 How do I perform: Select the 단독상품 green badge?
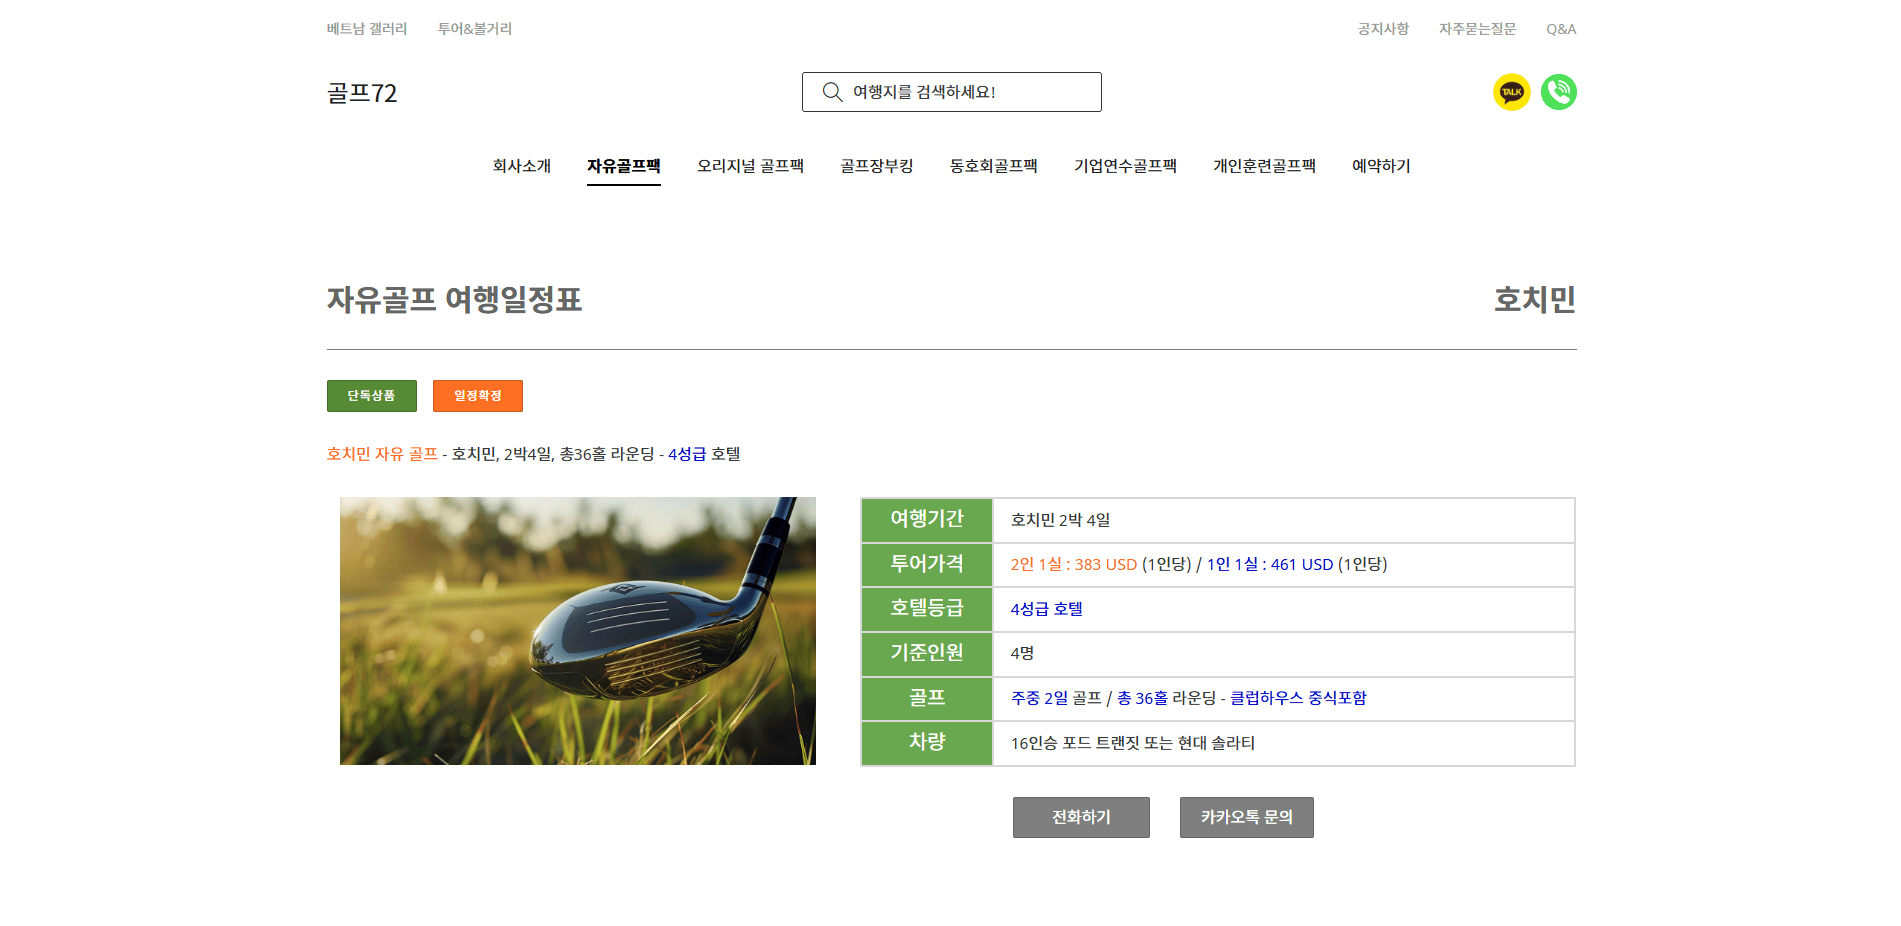click(x=371, y=396)
